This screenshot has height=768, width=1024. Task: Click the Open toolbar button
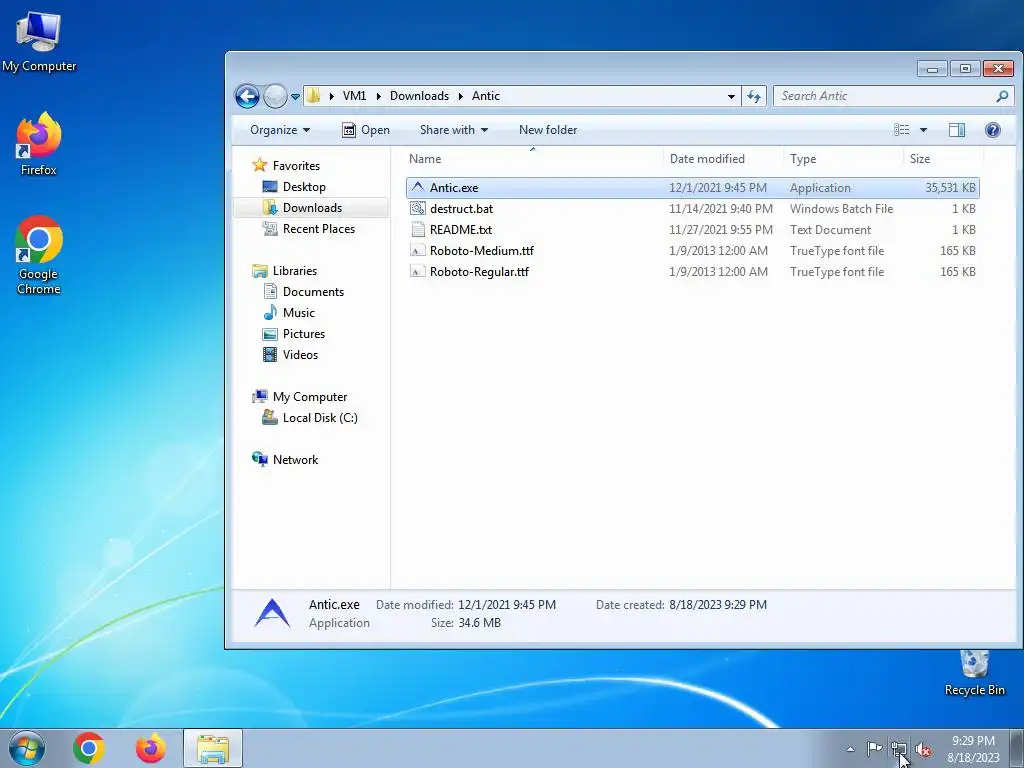366,130
